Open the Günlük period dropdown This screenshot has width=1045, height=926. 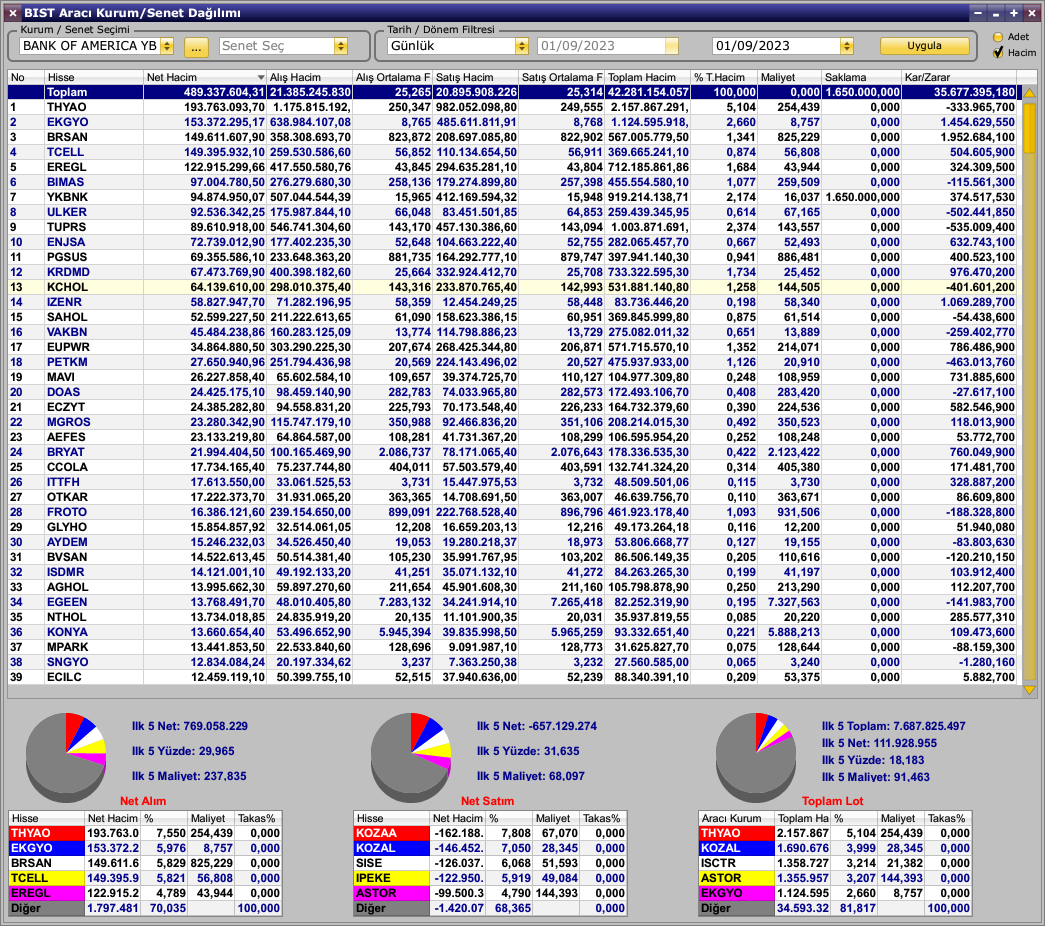coord(521,46)
